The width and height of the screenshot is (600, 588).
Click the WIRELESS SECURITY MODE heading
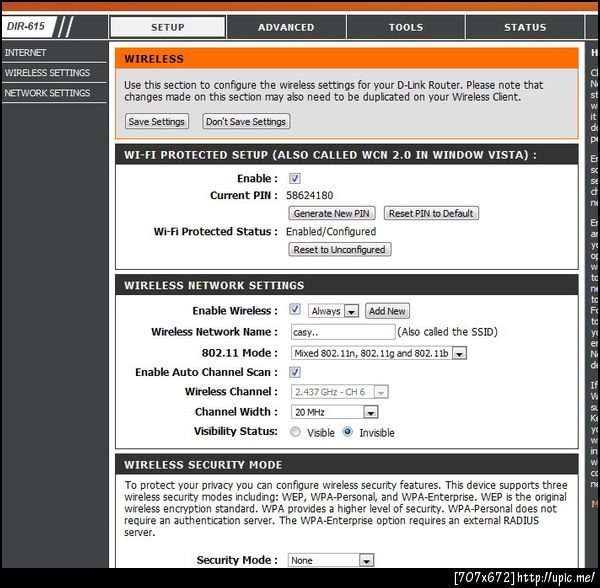(x=203, y=464)
